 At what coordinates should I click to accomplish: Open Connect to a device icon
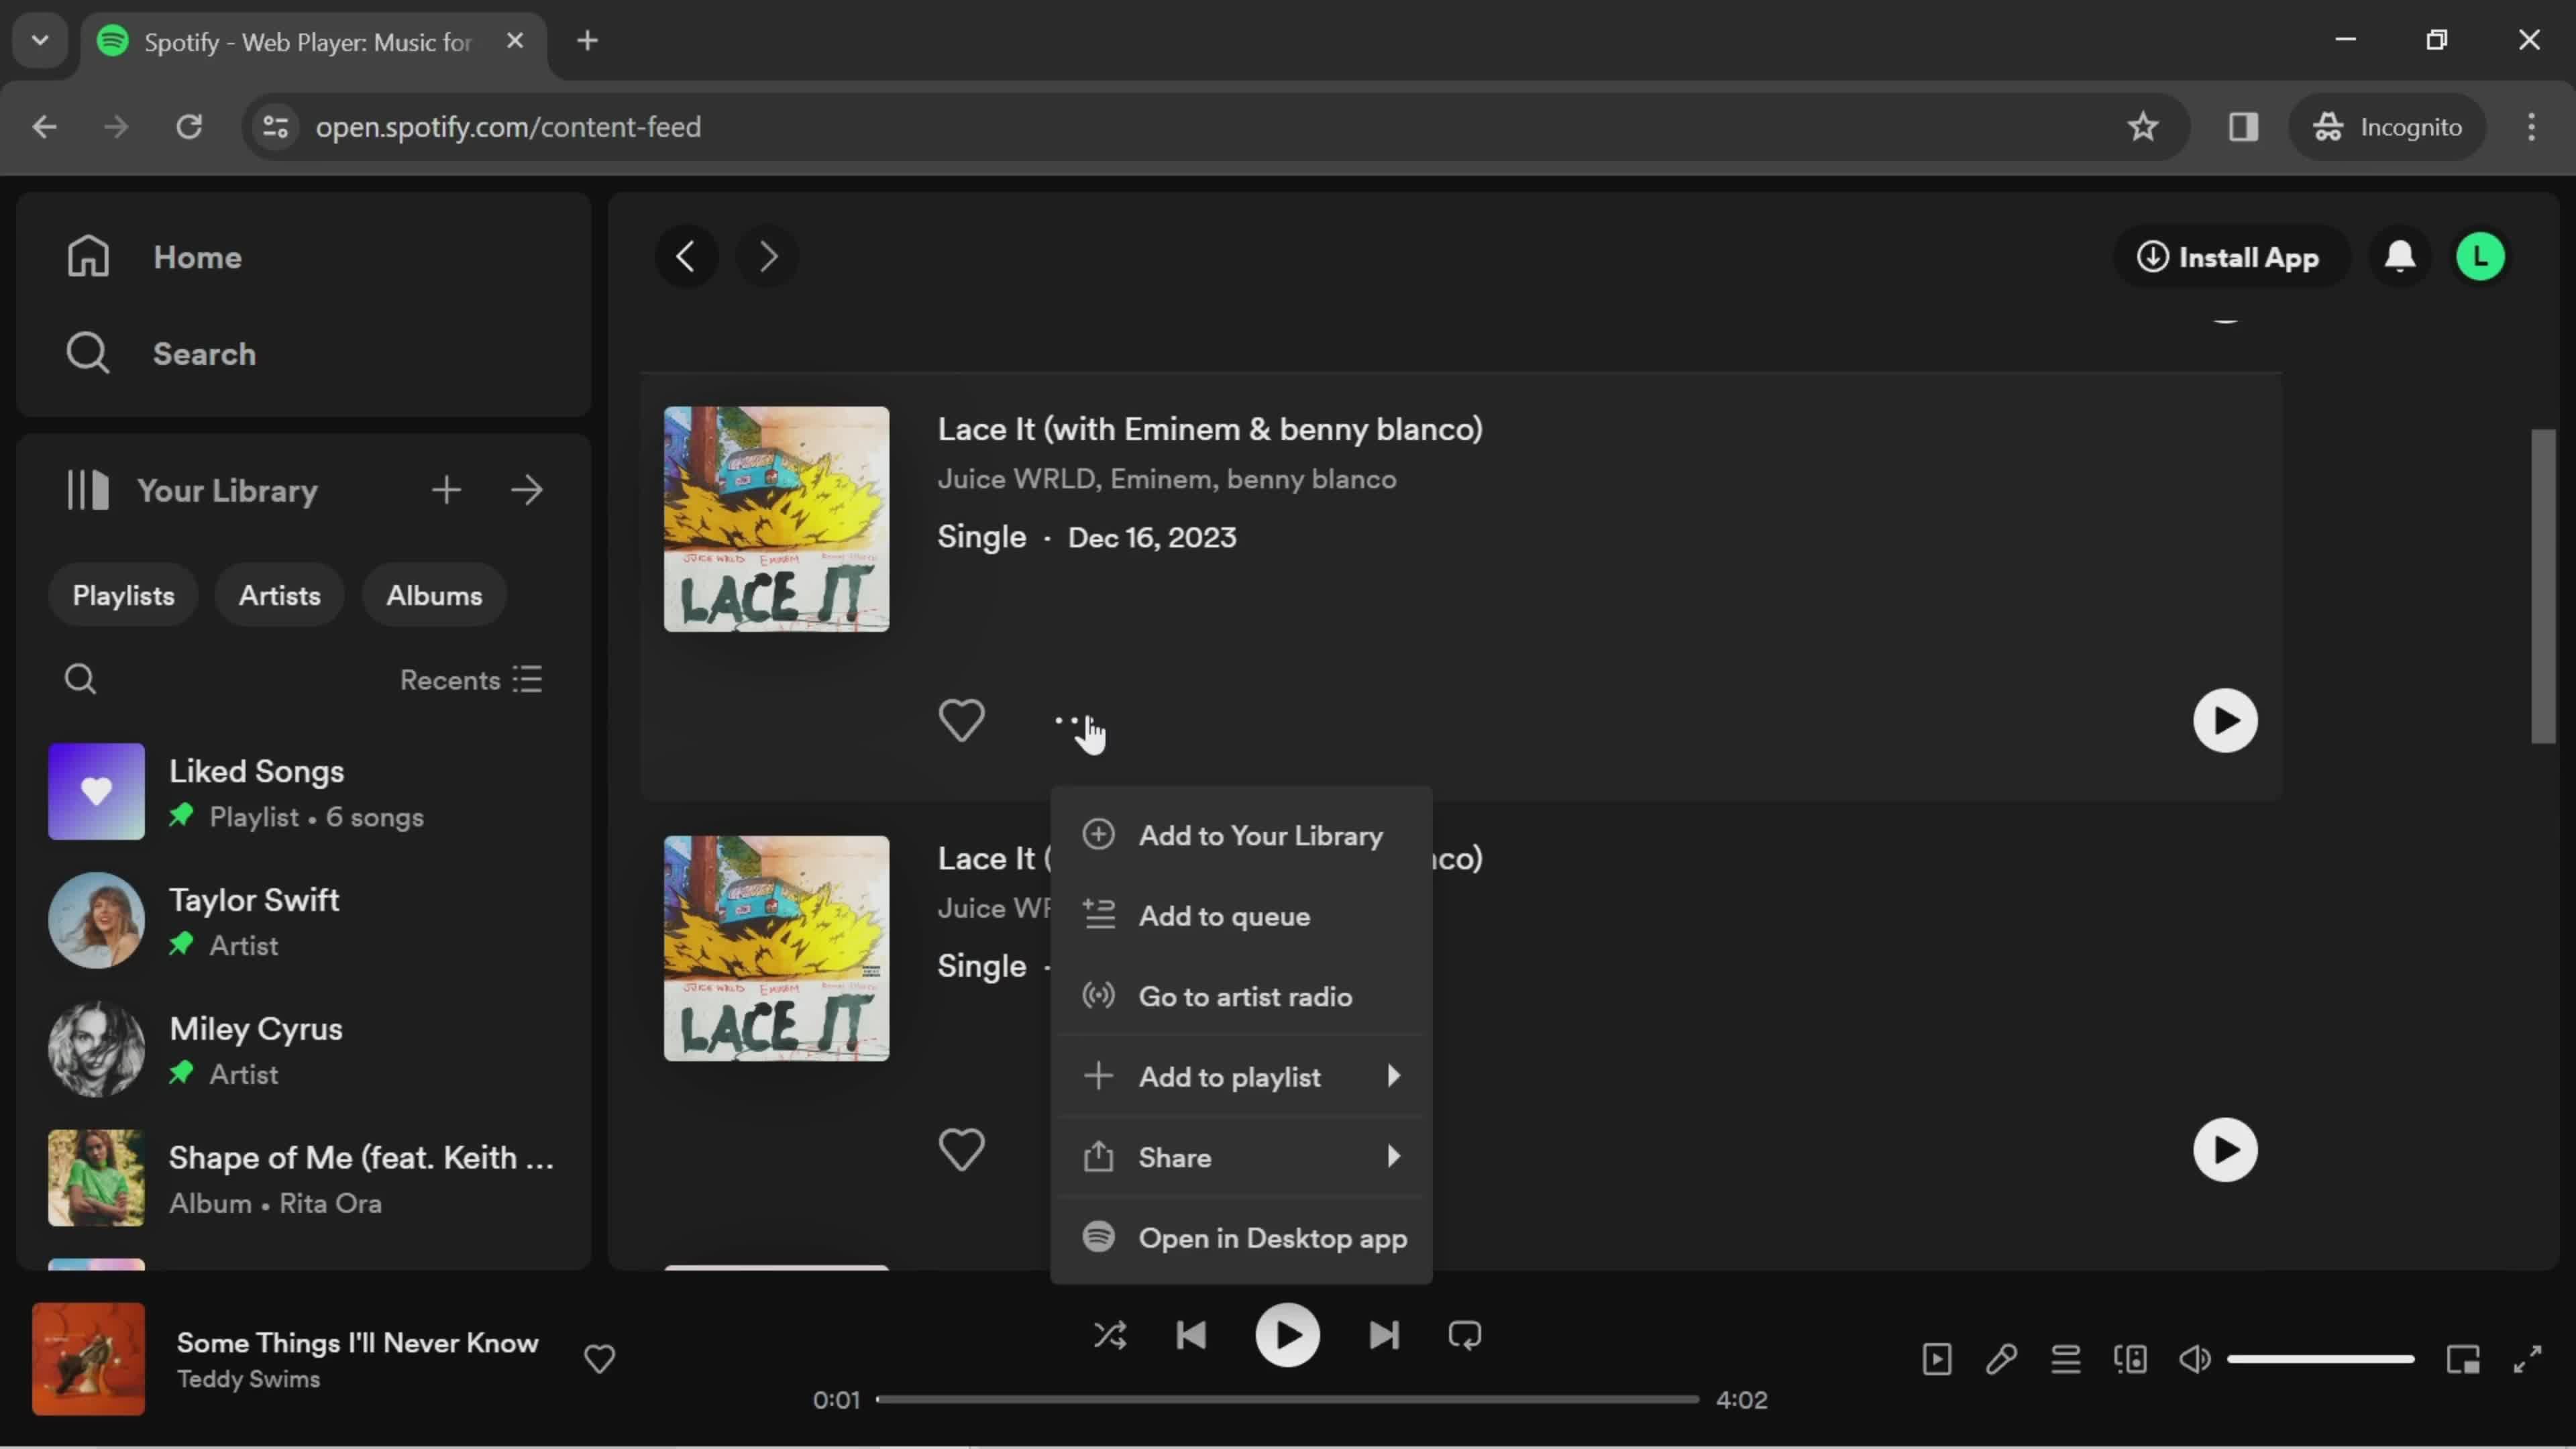point(2130,1359)
